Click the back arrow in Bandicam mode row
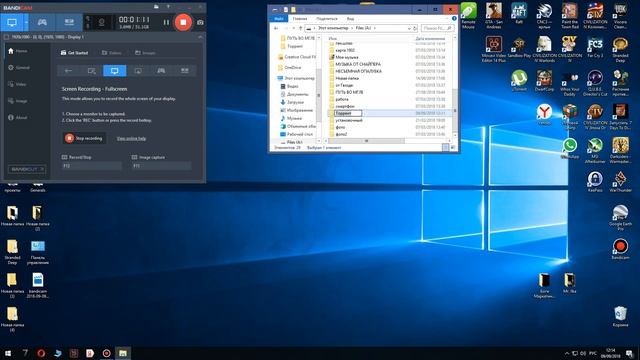Image resolution: width=640 pixels, height=360 pixels. [68, 71]
